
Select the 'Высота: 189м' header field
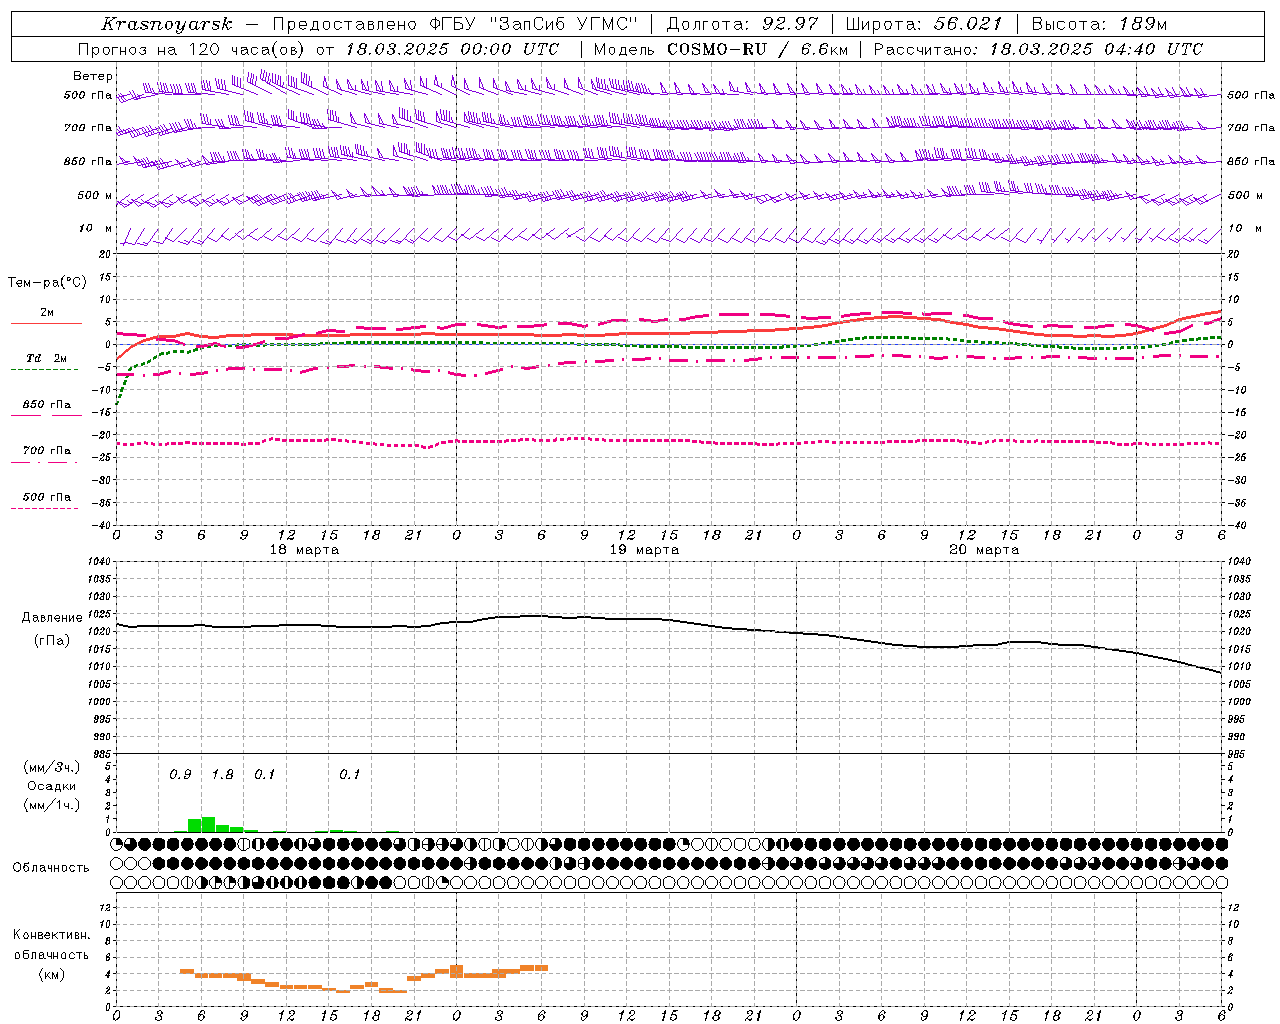[x=1099, y=24]
